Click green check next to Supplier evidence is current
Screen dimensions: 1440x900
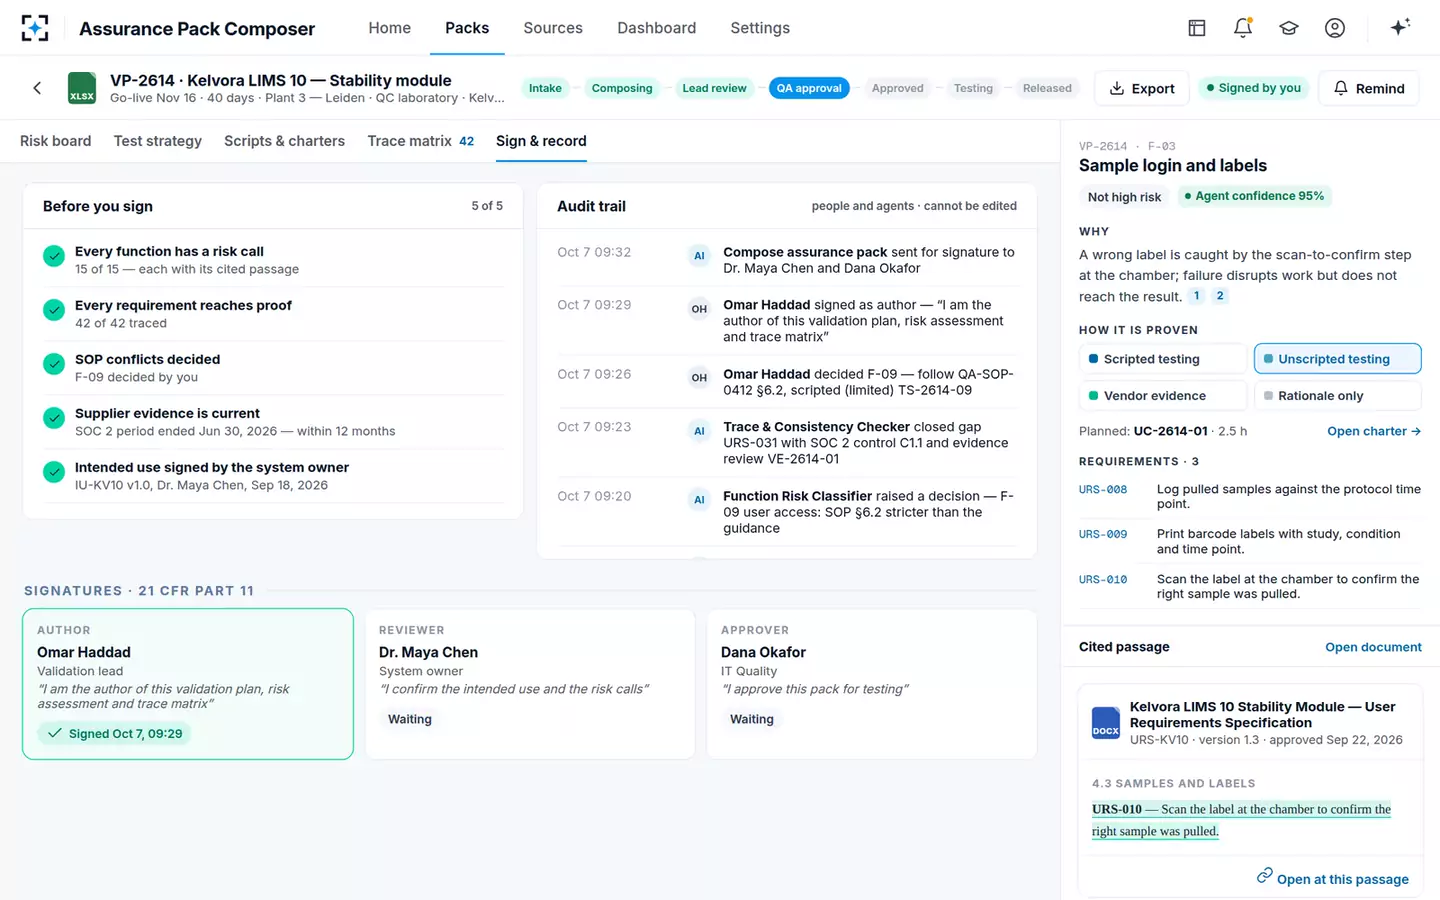click(54, 418)
